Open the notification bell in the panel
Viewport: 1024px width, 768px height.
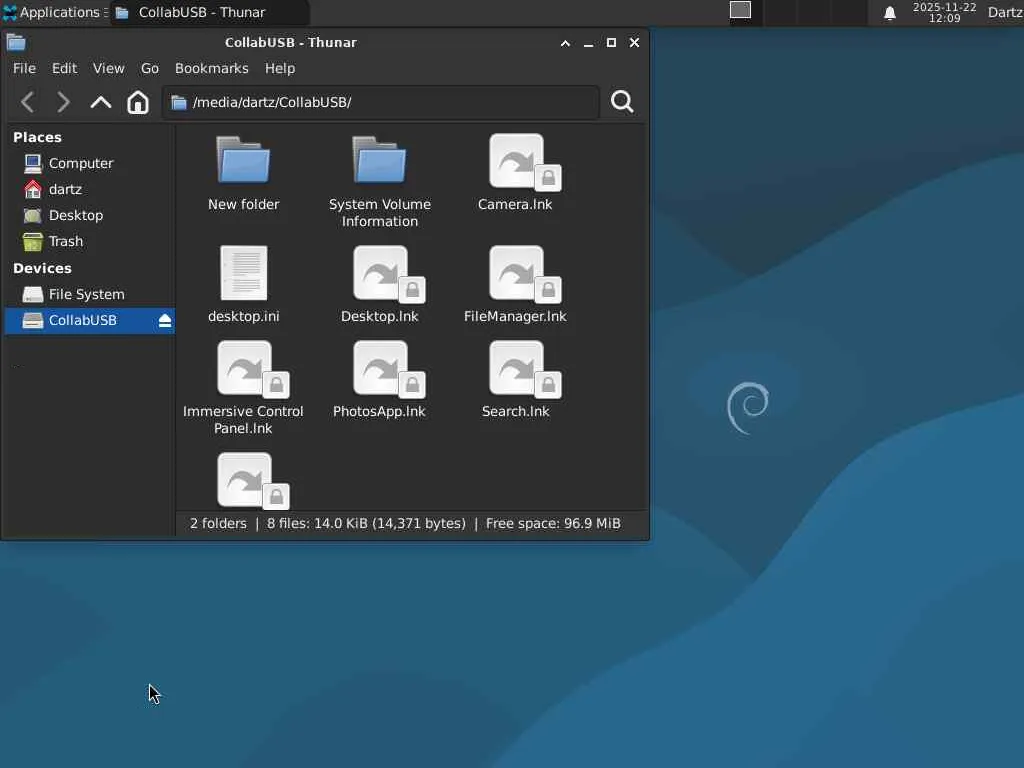pyautogui.click(x=889, y=13)
